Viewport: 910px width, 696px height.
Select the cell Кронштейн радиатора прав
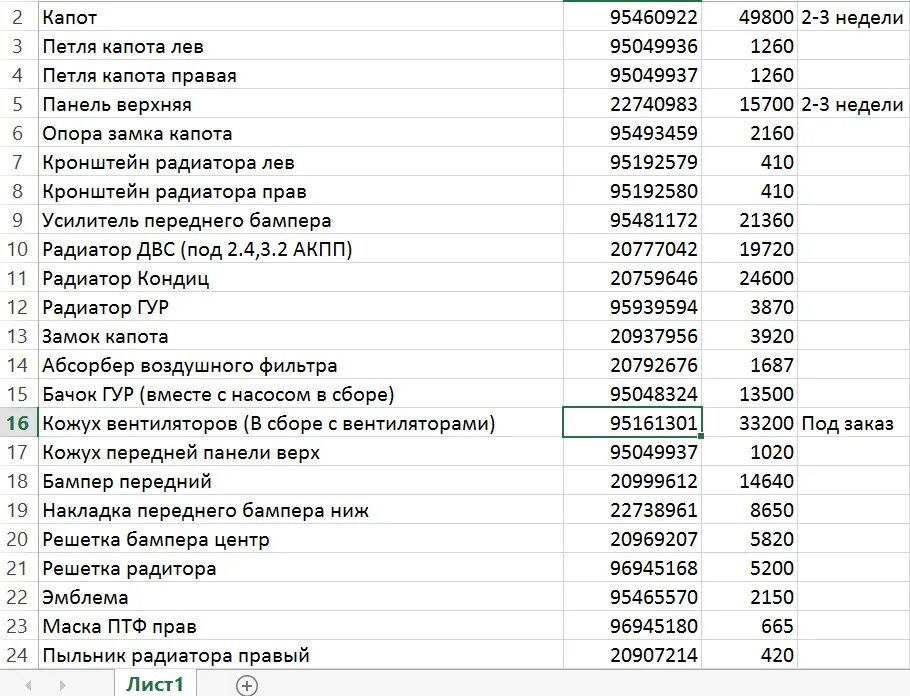(x=301, y=191)
